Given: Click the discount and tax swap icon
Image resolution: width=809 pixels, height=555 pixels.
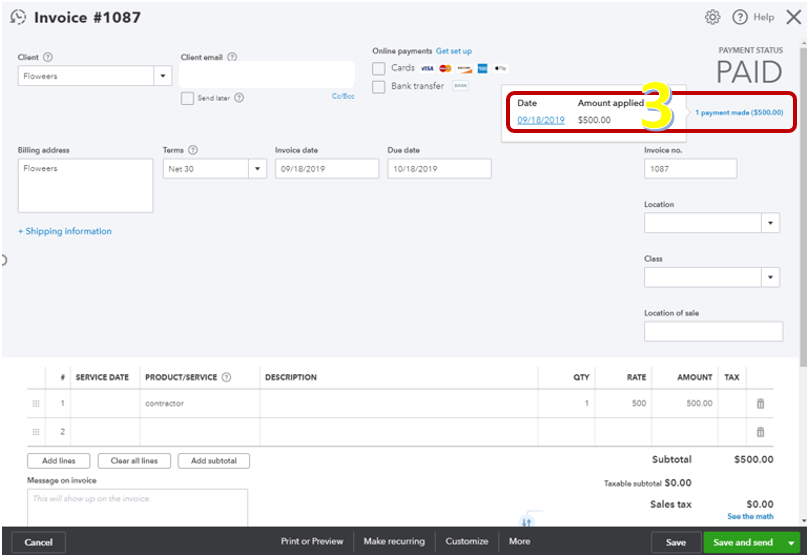Looking at the screenshot, I should point(526,521).
